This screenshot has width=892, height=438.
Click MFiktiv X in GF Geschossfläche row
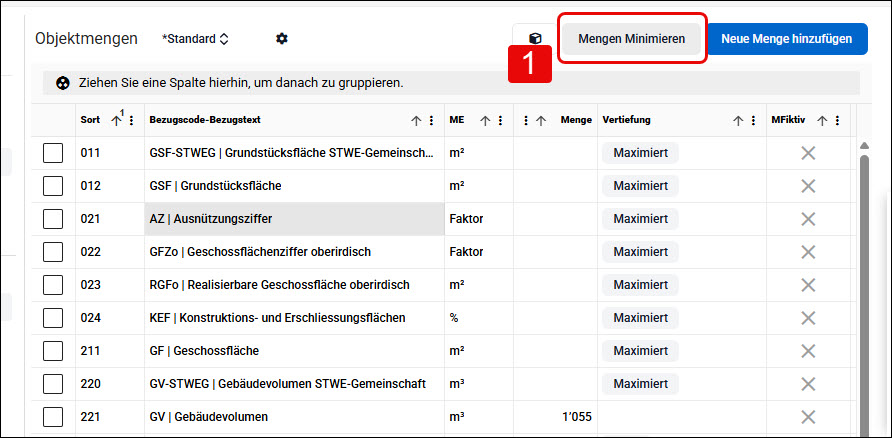click(808, 351)
